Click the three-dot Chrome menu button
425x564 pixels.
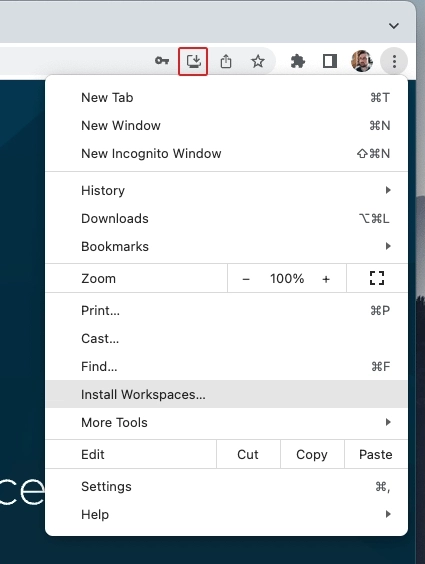tap(394, 62)
